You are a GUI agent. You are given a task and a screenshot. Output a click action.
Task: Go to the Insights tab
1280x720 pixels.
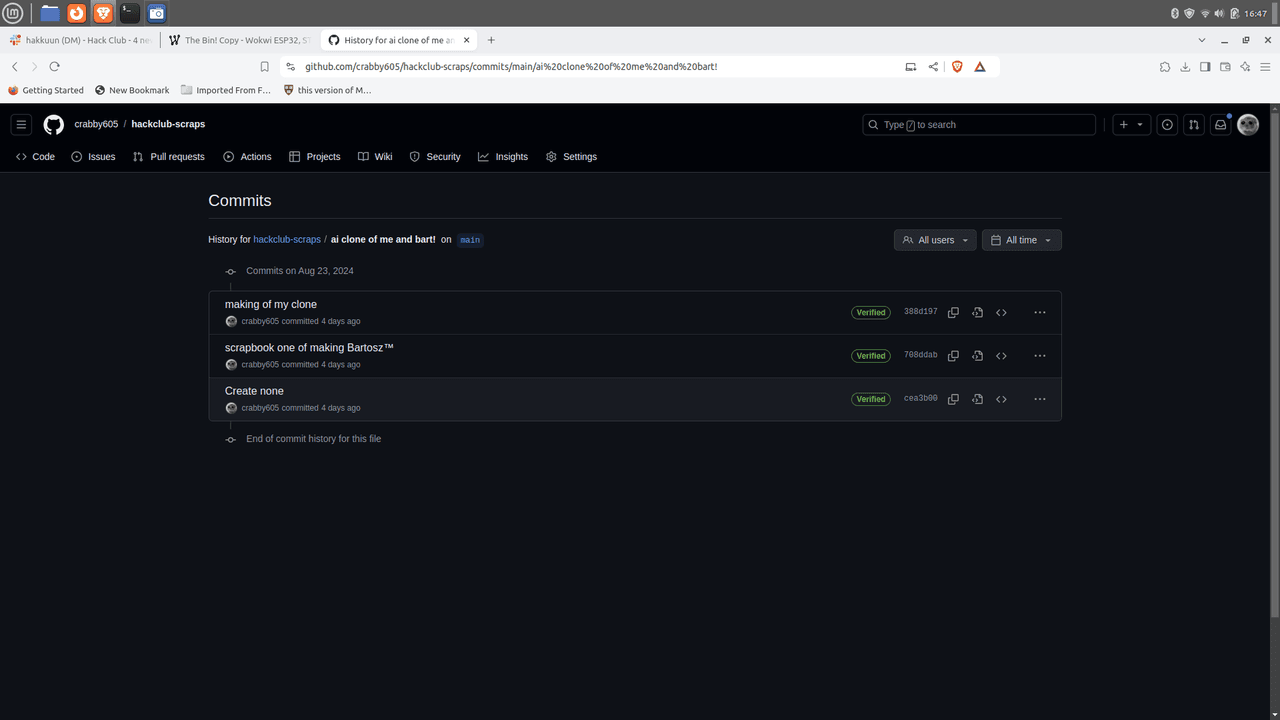coord(503,157)
